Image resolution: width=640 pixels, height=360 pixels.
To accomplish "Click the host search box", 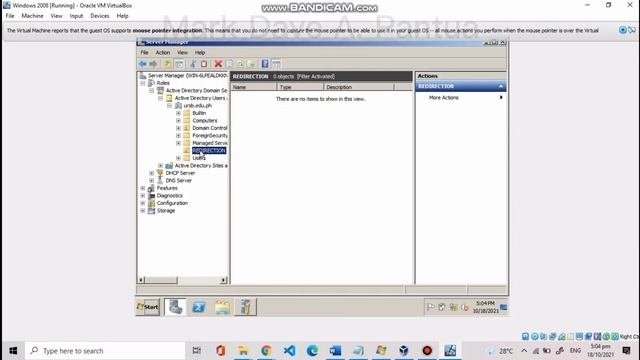I will tap(105, 351).
